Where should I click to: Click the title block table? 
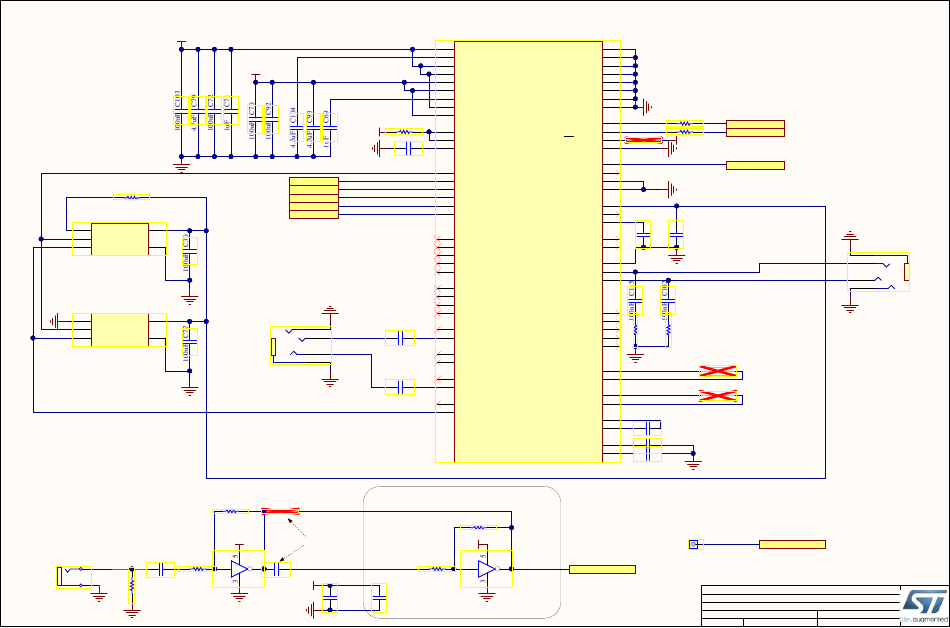tap(801, 606)
